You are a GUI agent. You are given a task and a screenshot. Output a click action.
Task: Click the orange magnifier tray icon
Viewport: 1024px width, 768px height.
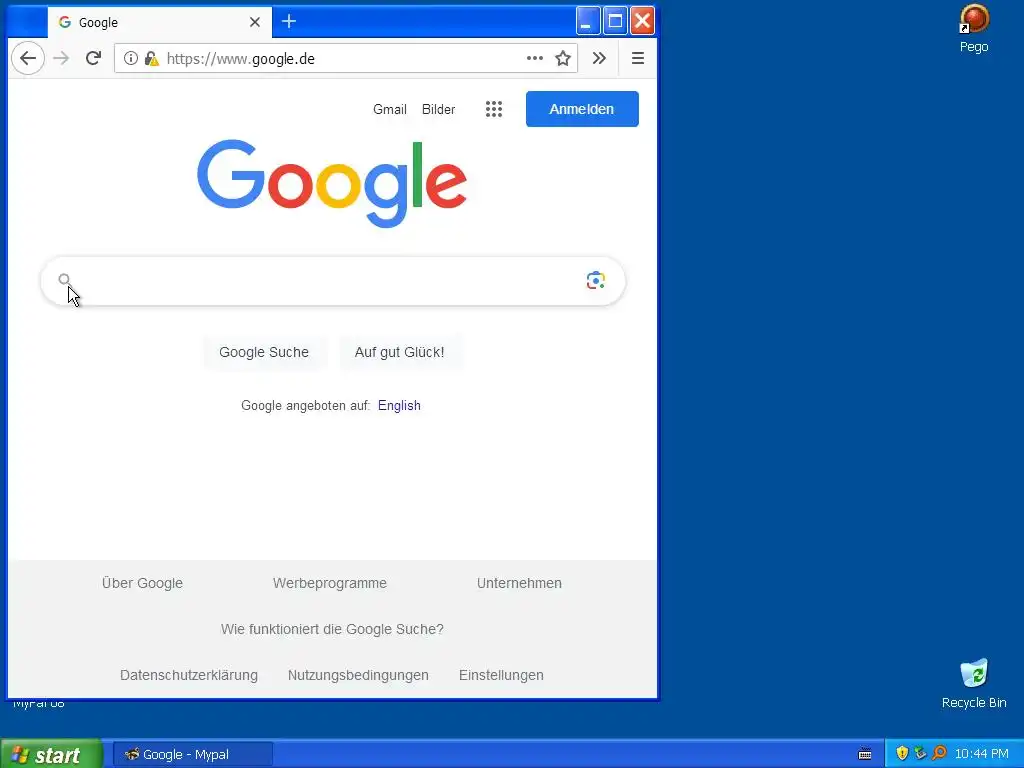coord(939,754)
